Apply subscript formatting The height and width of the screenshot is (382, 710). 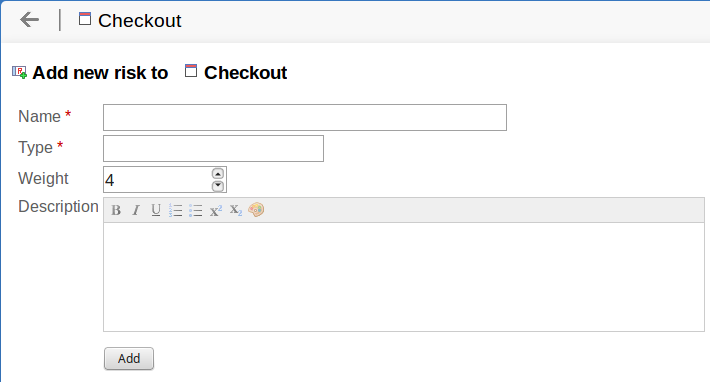pyautogui.click(x=236, y=210)
